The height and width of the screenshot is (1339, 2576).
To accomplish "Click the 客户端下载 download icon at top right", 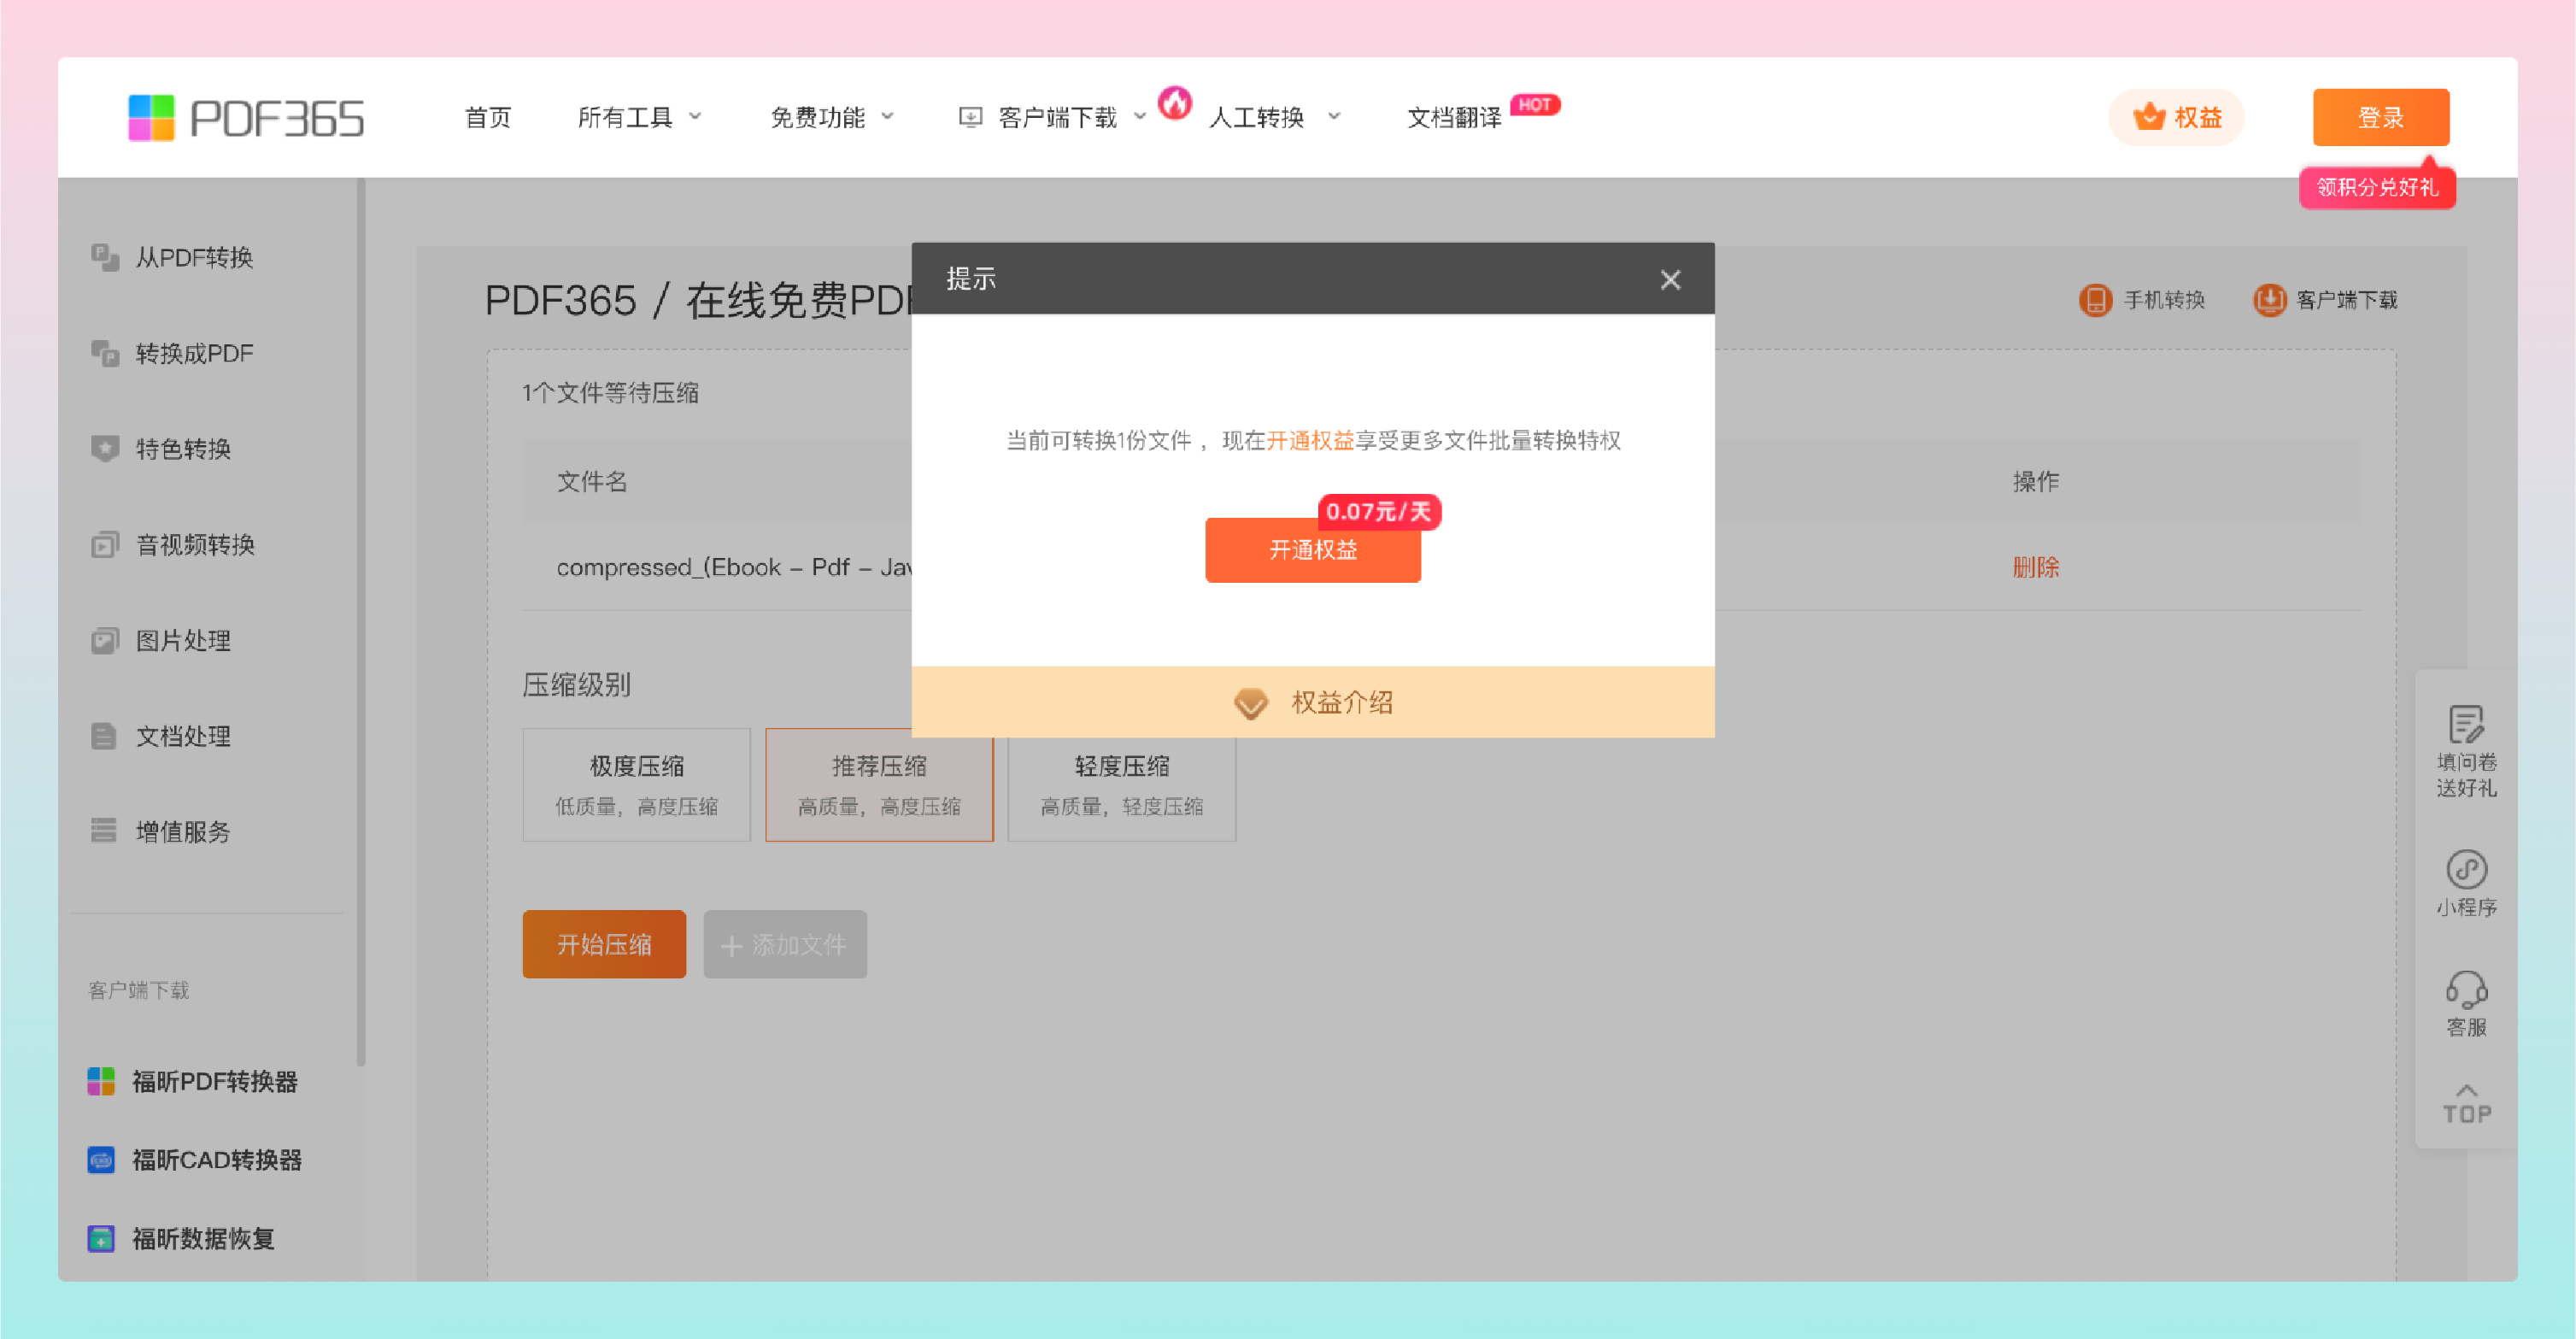I will coord(2268,300).
